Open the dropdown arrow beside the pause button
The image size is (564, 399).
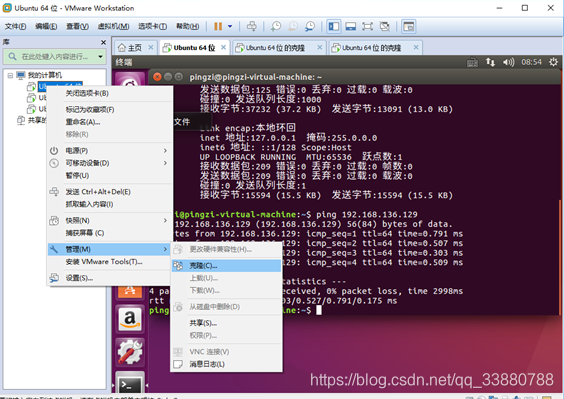pyautogui.click(x=230, y=26)
